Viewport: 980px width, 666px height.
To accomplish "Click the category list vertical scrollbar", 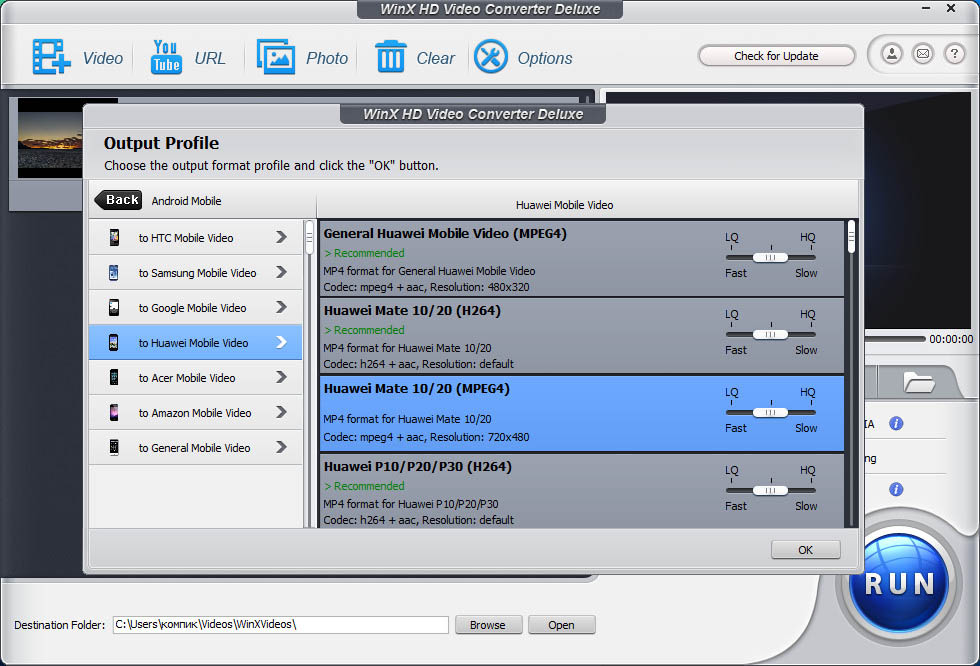I will pos(309,374).
